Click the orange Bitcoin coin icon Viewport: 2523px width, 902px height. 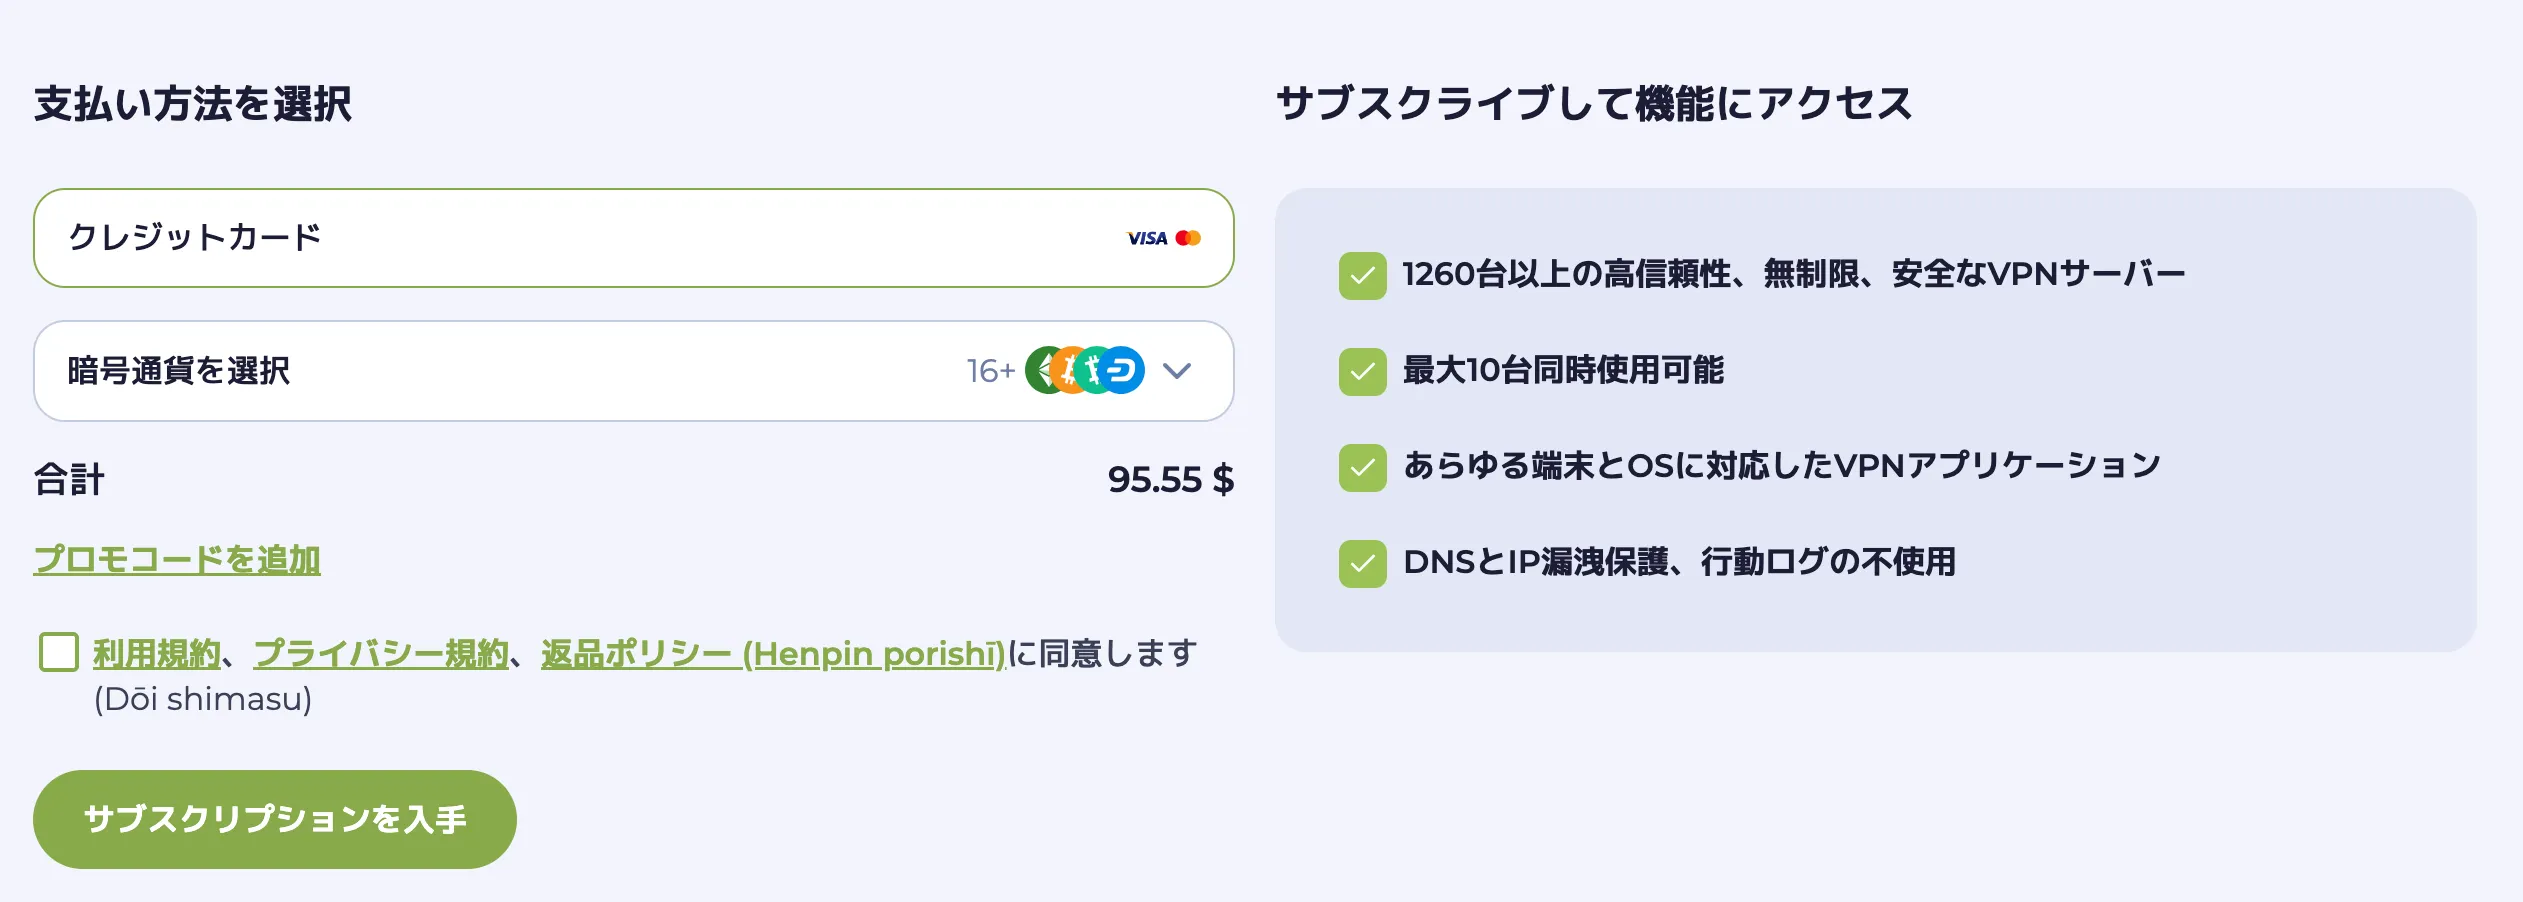pyautogui.click(x=1068, y=371)
